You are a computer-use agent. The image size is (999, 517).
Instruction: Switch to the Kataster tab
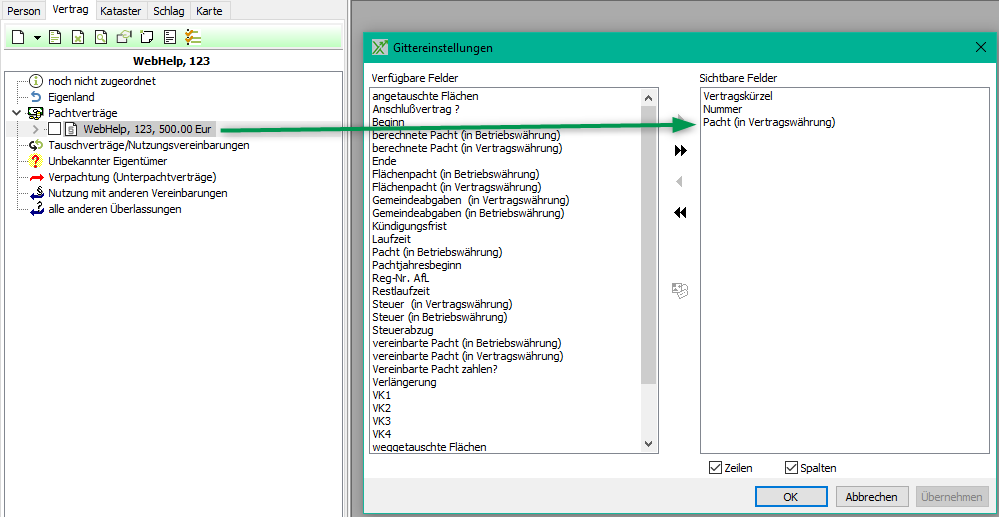120,11
